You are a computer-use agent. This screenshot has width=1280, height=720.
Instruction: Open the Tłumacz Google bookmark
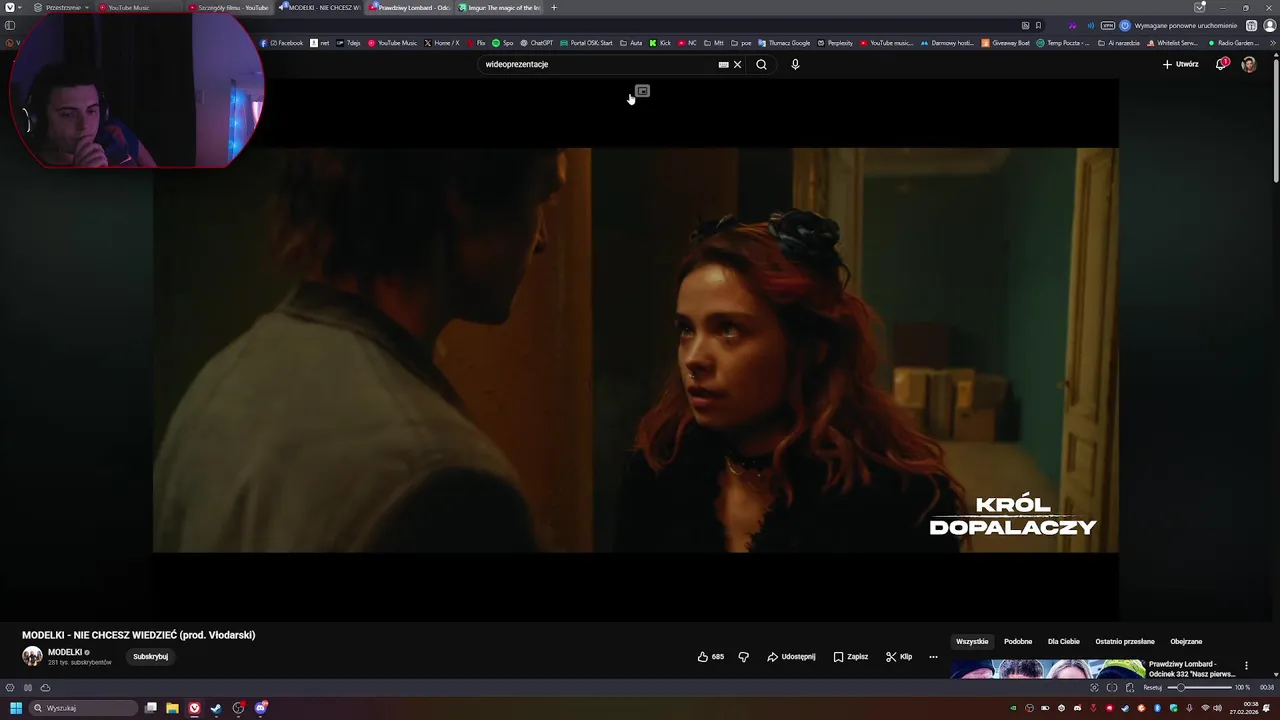pos(784,43)
